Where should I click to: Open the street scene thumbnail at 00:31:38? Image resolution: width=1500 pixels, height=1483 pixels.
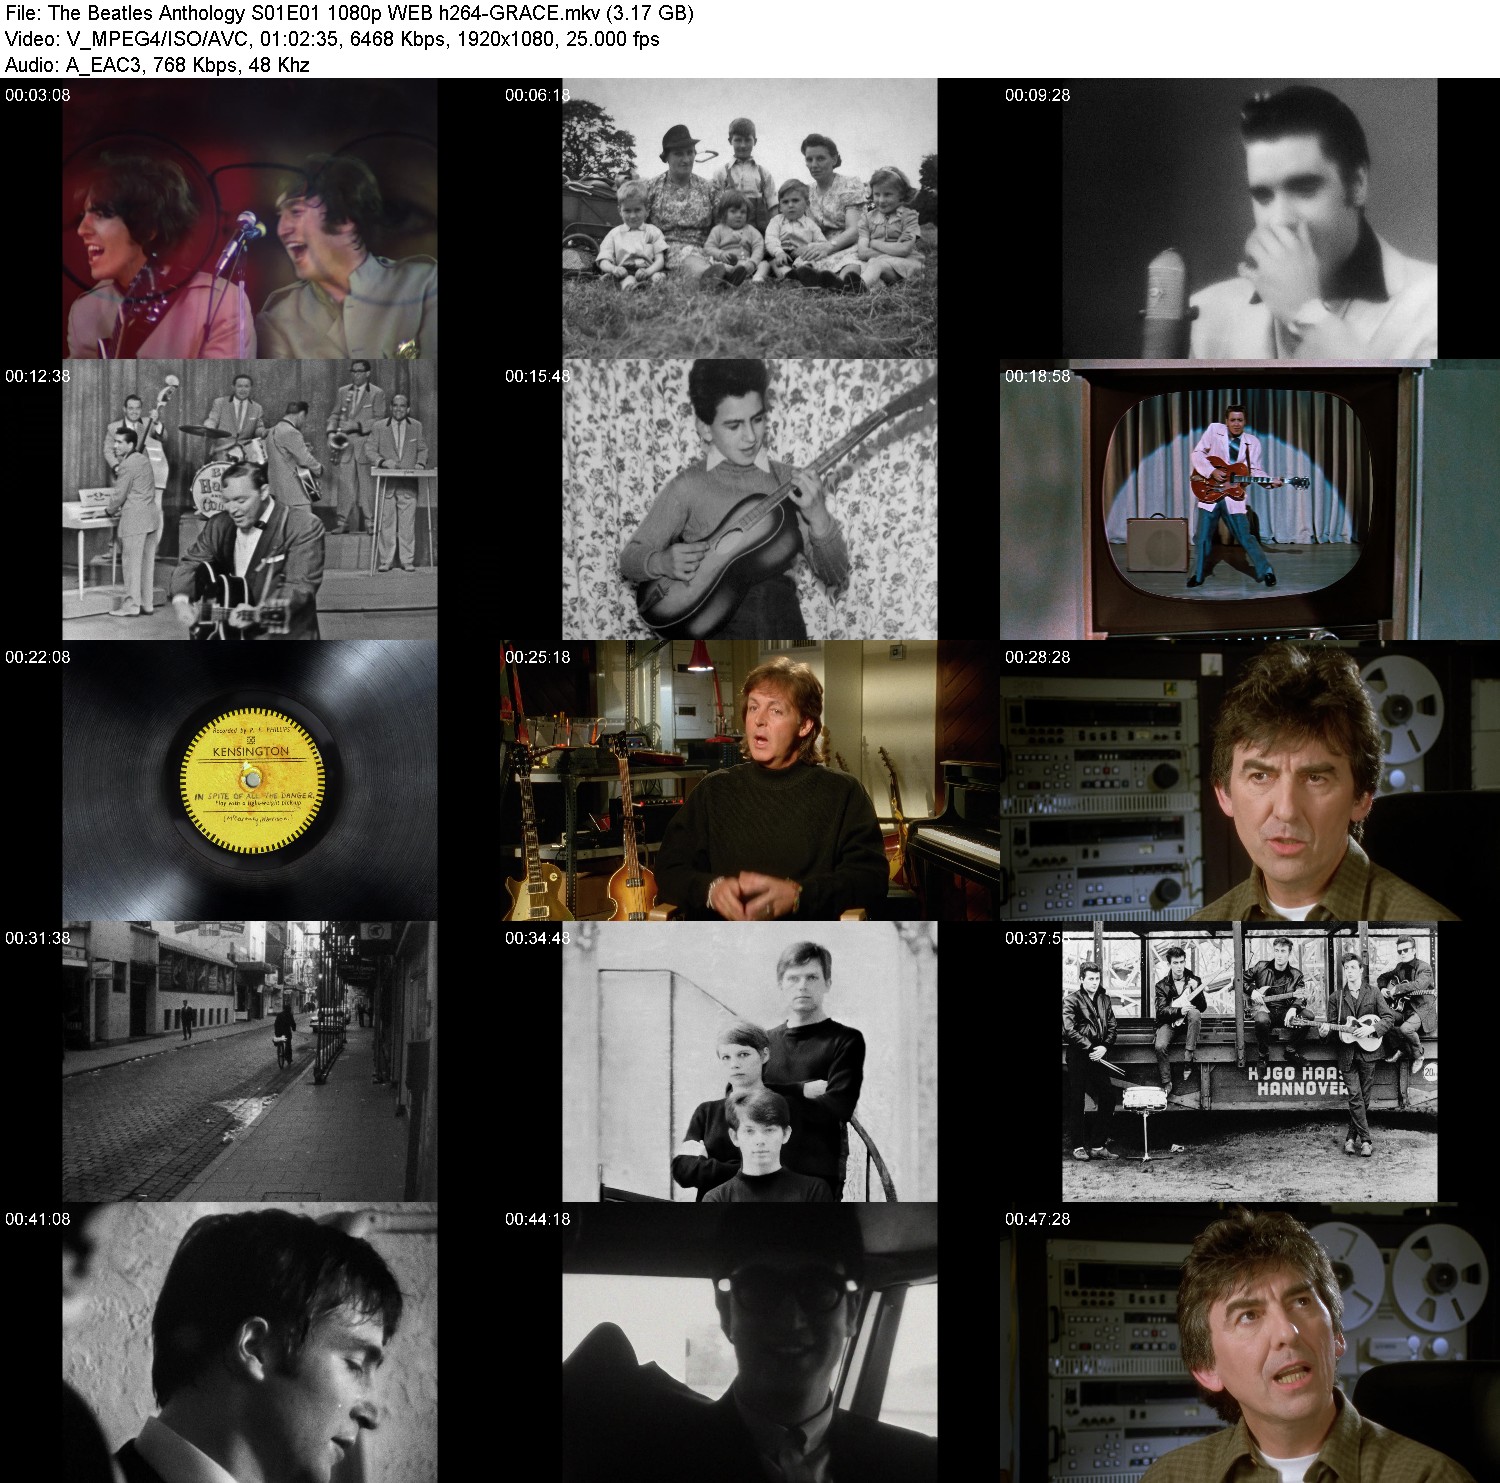[250, 1061]
